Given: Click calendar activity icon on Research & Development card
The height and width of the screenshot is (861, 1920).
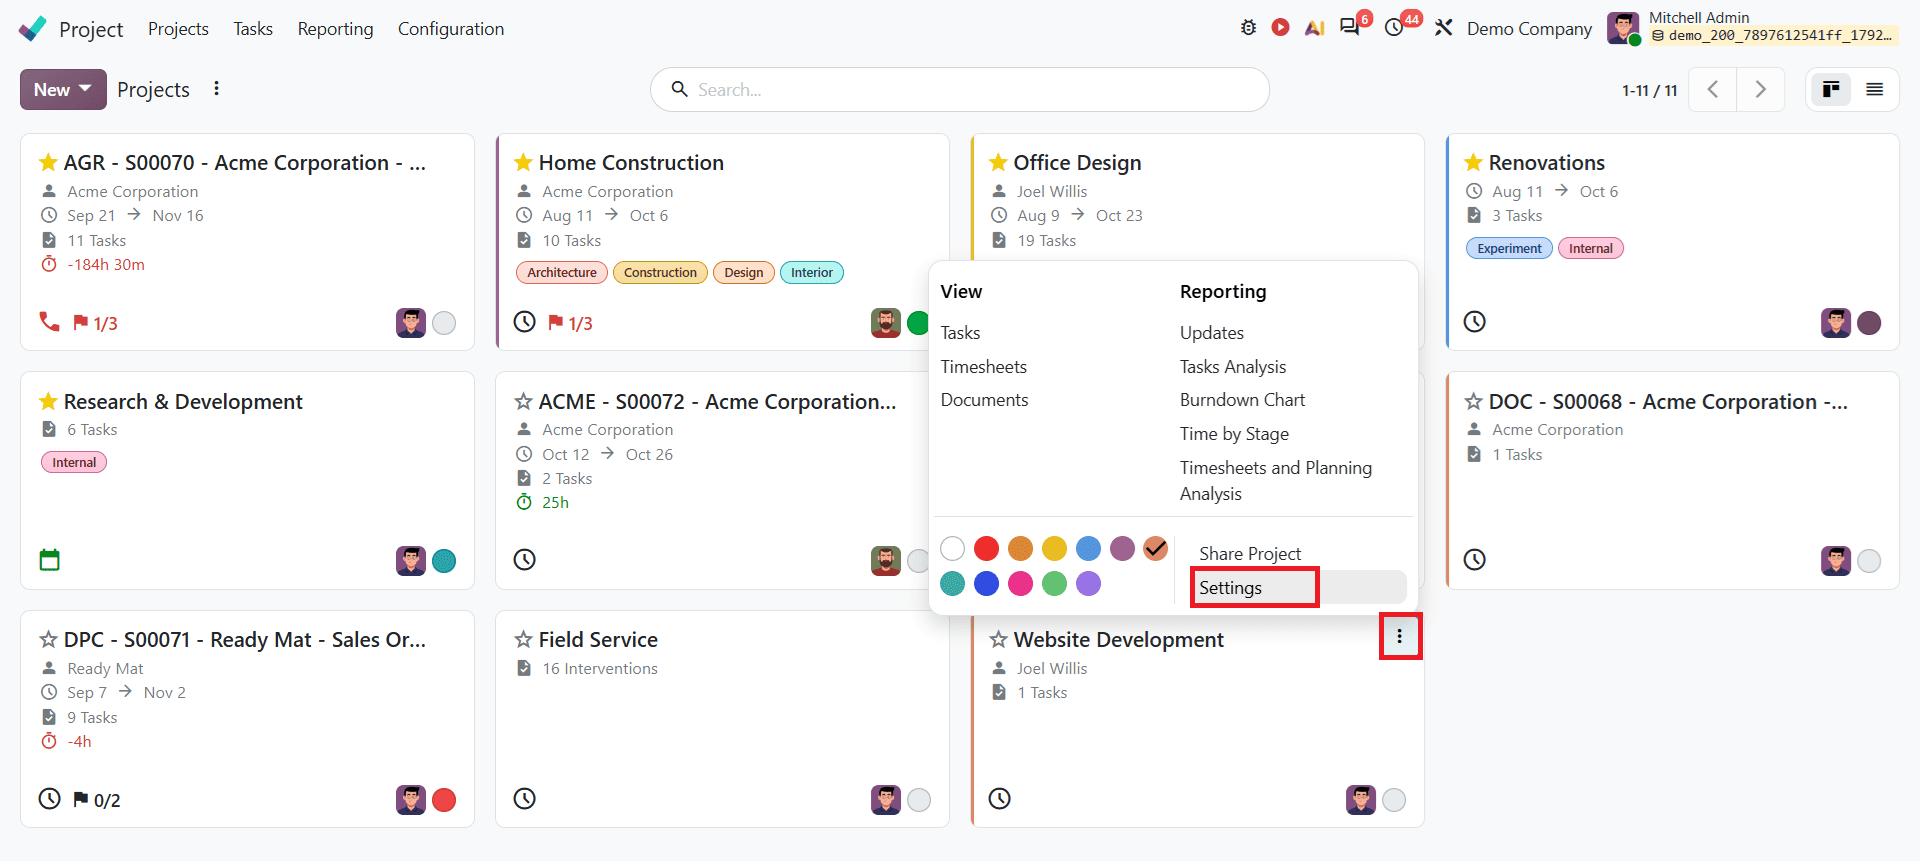Looking at the screenshot, I should (x=50, y=560).
